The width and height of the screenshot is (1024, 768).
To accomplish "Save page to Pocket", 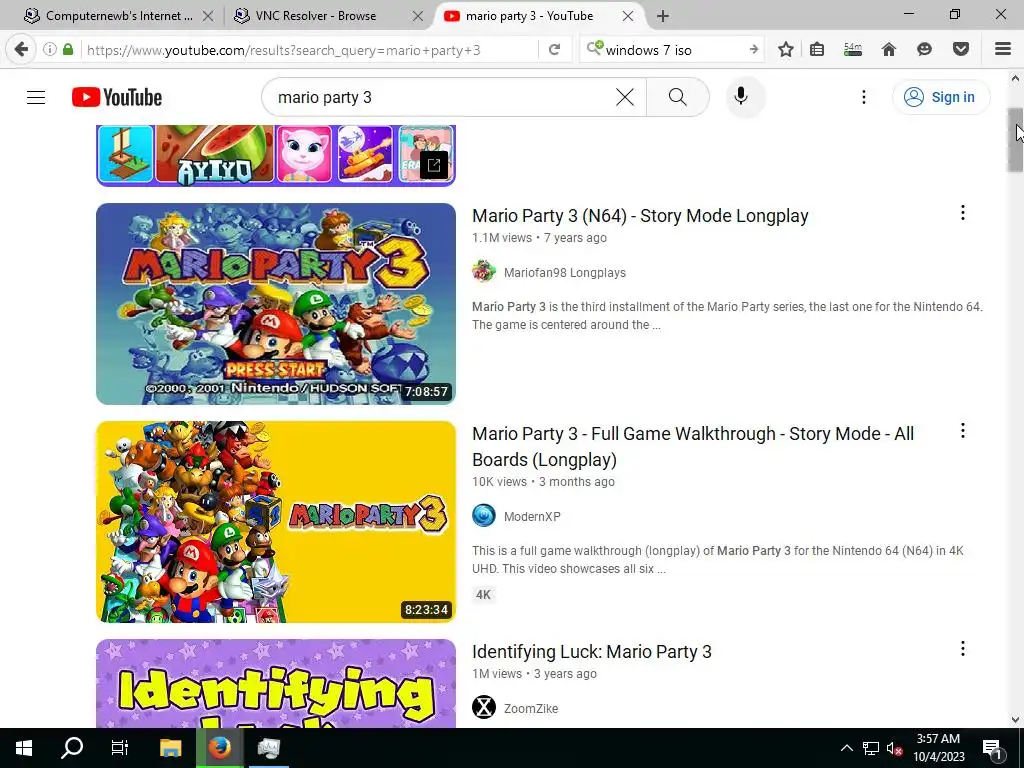I will point(961,49).
